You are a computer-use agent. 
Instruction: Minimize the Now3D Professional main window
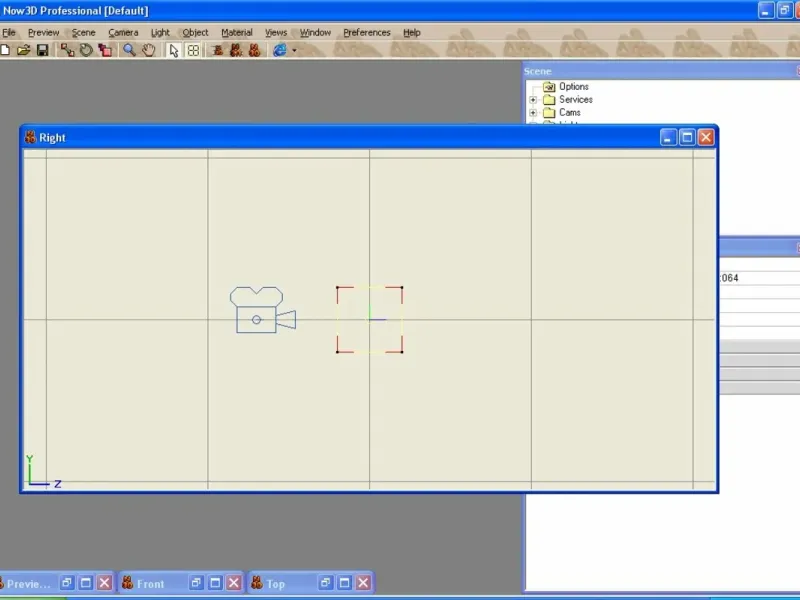click(x=766, y=10)
